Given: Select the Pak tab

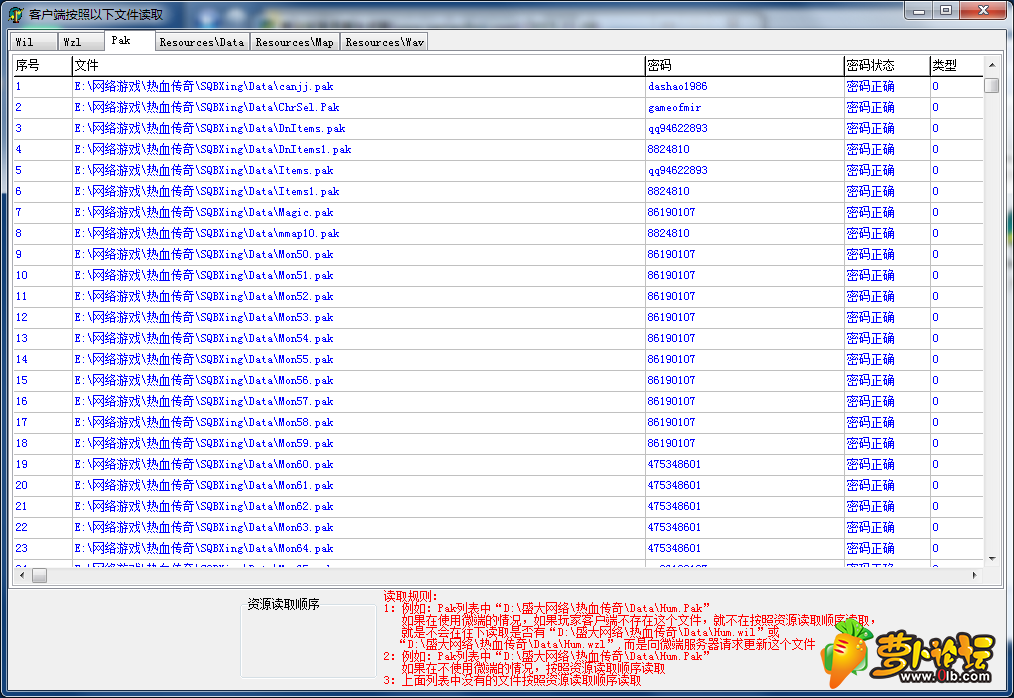Looking at the screenshot, I should tap(129, 40).
